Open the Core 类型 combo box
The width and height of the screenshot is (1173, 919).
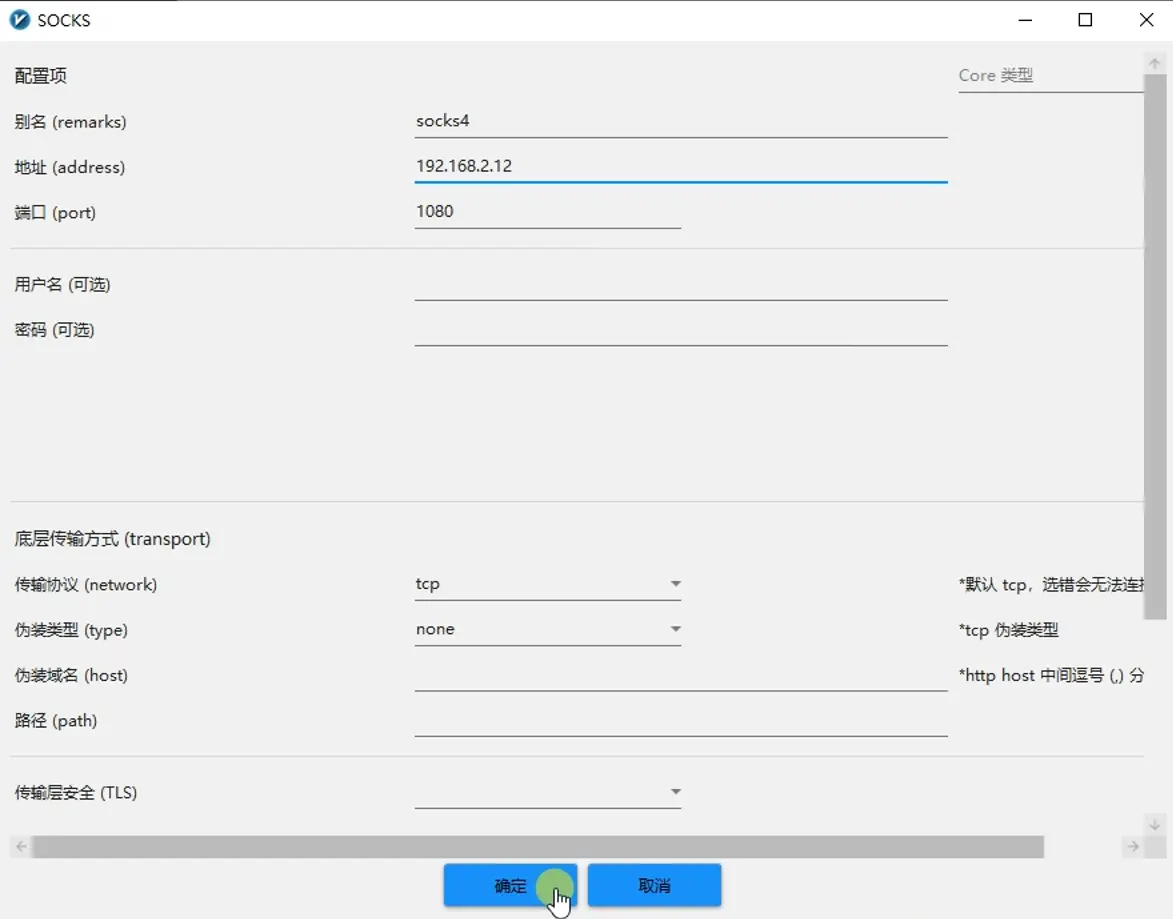point(1050,76)
